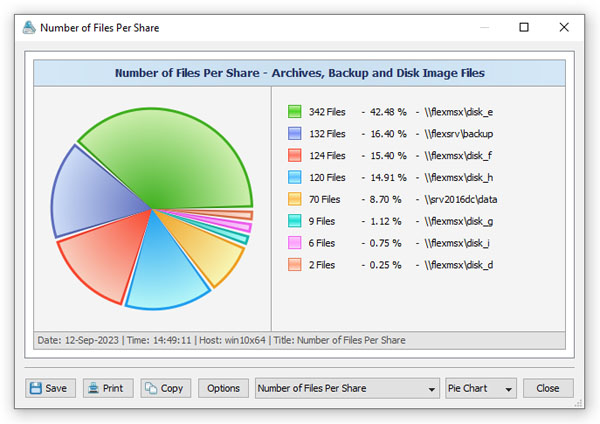Click the orange srv2016dc data legend swatch
This screenshot has height=424, width=600.
[294, 199]
